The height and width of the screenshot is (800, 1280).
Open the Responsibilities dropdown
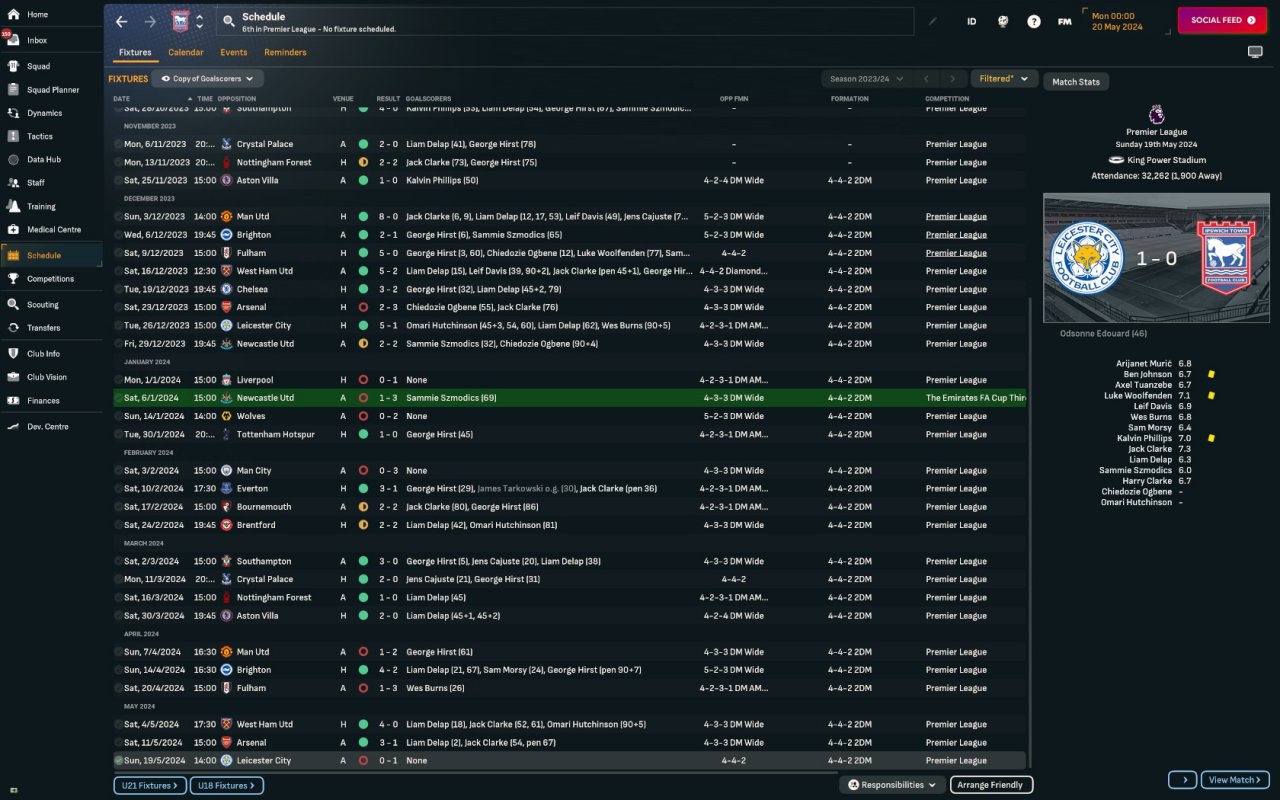click(x=892, y=785)
